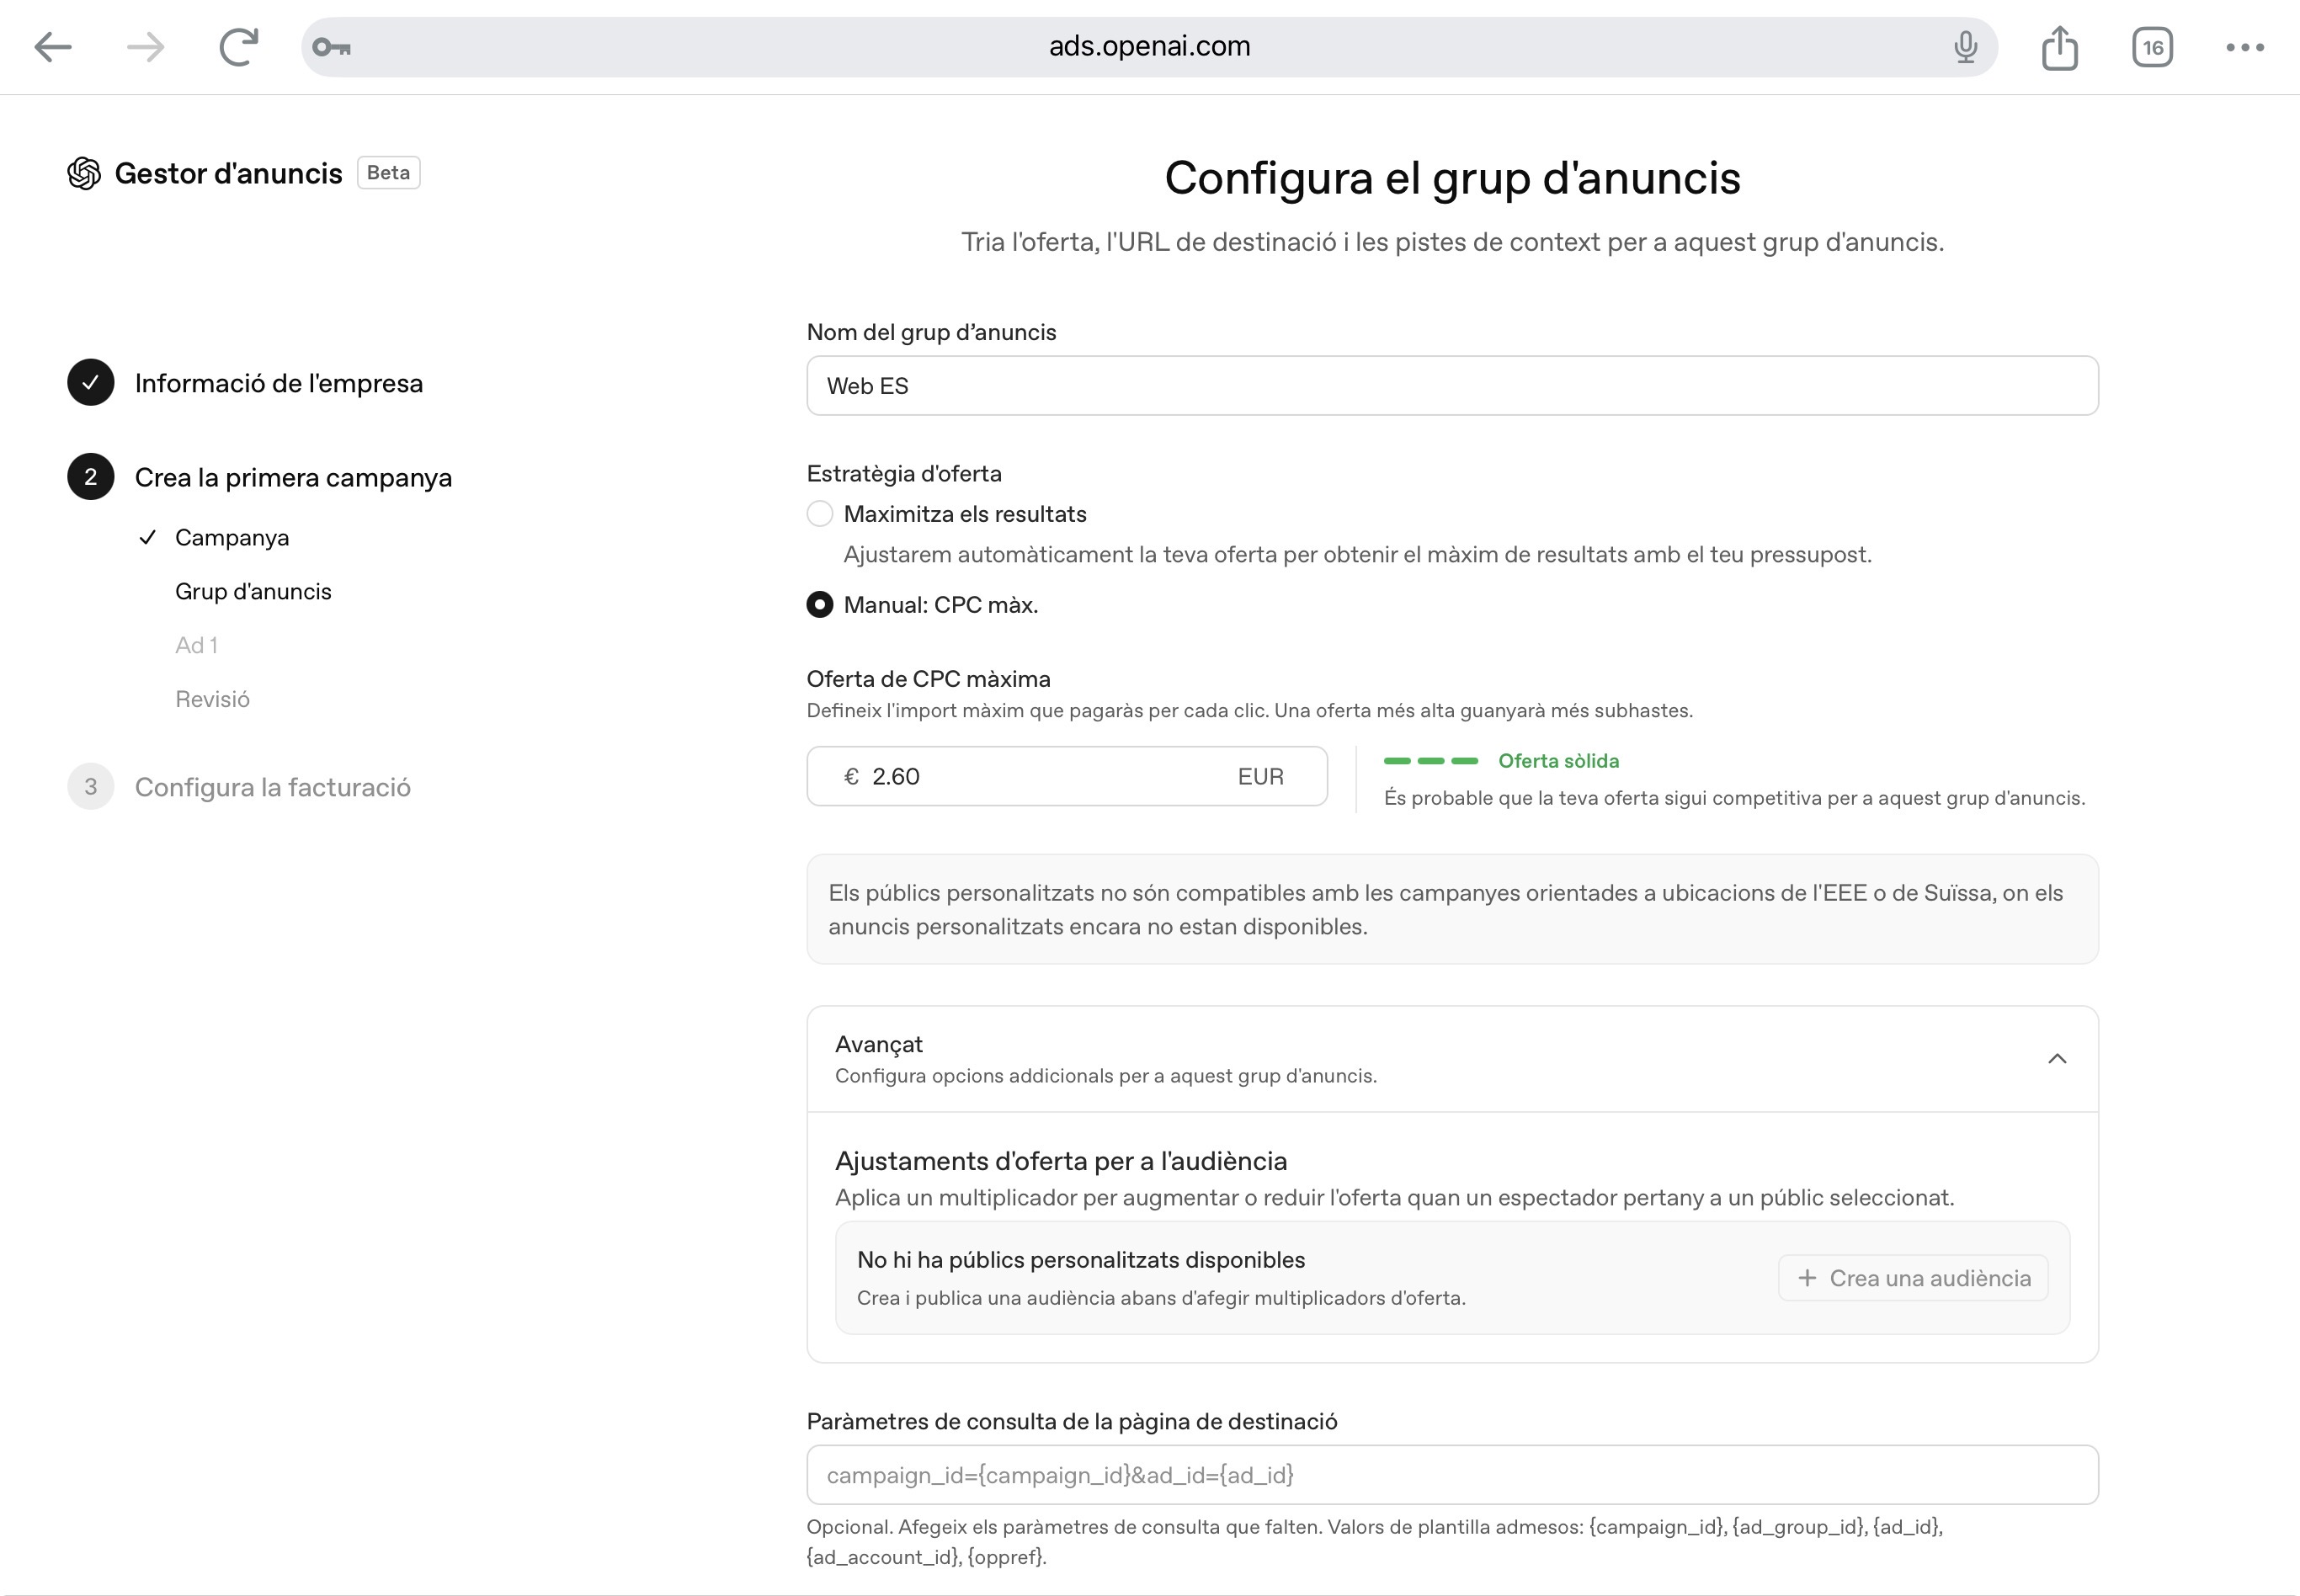Click the Oferta de CPC màxima amount field
The width and height of the screenshot is (2300, 1596).
point(1067,777)
